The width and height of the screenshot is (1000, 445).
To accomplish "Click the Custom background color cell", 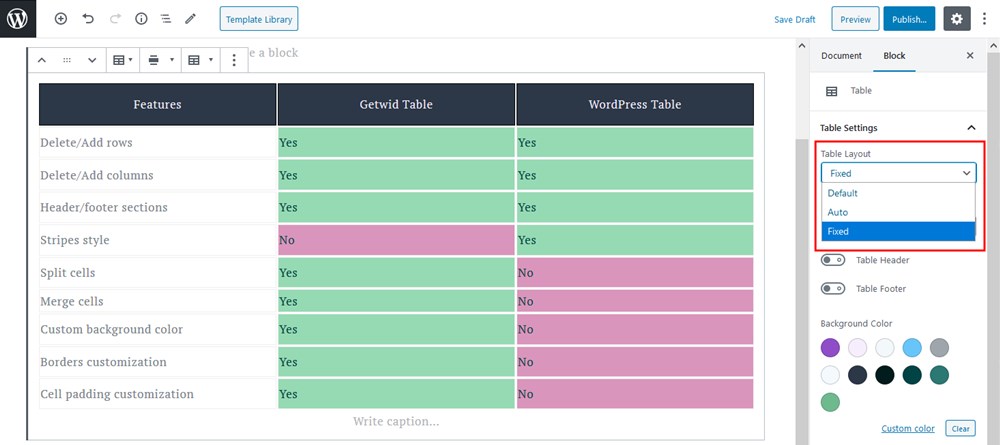I will [158, 329].
